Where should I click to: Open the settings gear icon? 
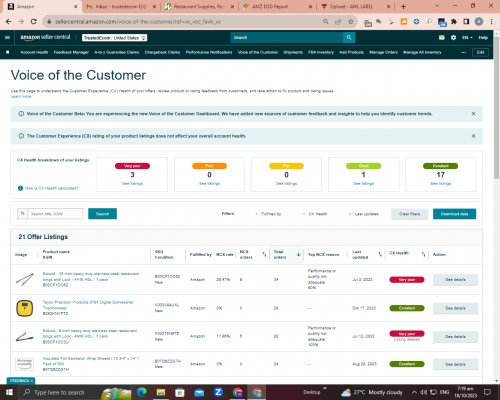click(x=453, y=37)
